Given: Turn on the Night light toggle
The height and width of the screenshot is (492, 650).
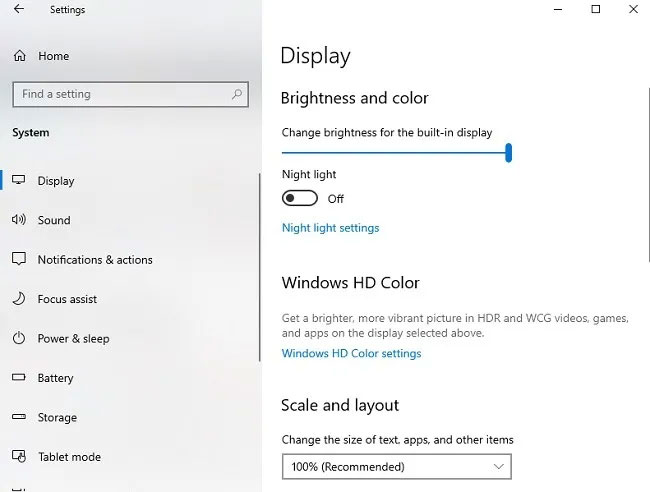Looking at the screenshot, I should click(x=300, y=198).
